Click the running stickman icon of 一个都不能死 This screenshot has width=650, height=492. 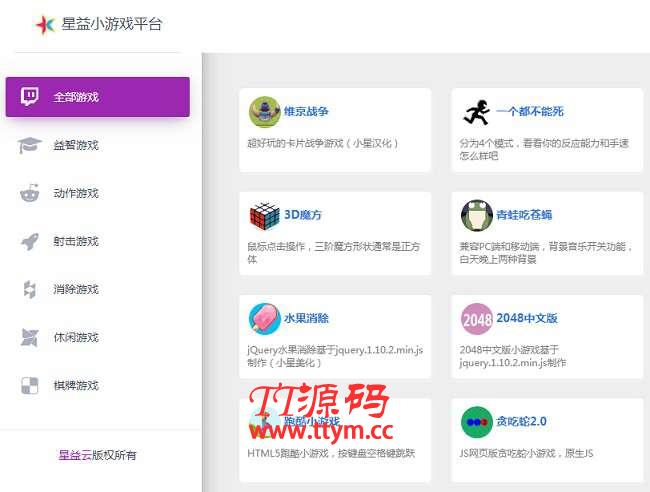[476, 112]
